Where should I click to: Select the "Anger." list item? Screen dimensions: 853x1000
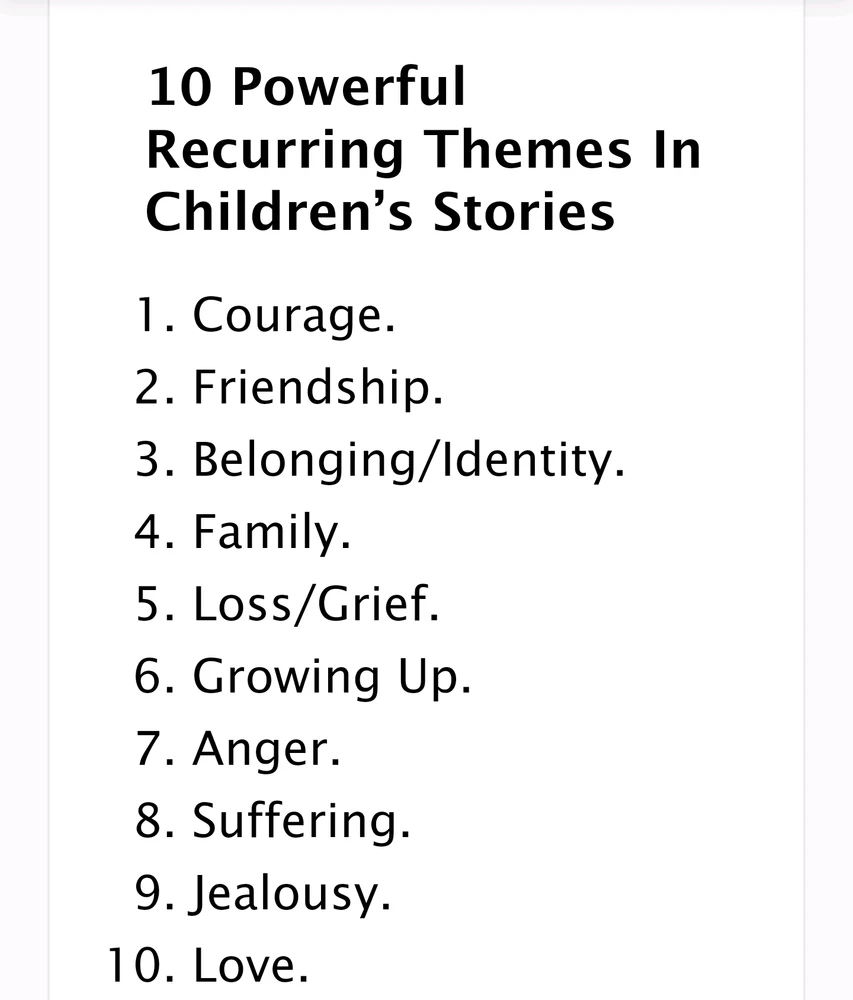click(266, 749)
